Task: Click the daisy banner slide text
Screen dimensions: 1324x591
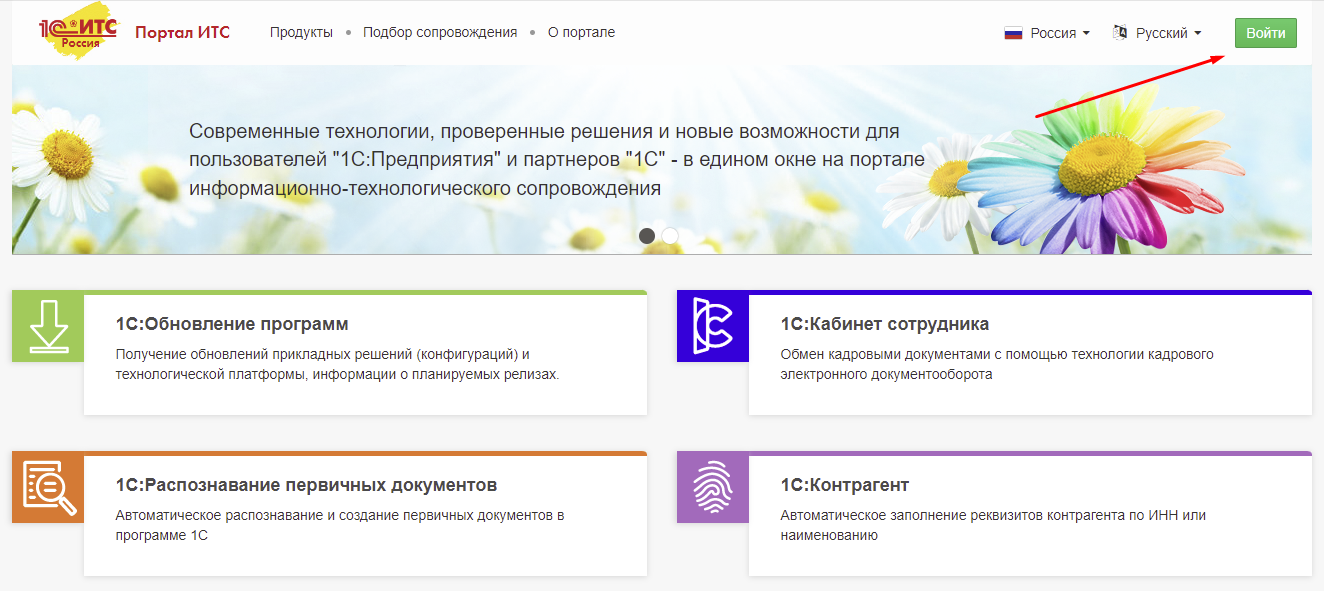Action: [x=555, y=160]
